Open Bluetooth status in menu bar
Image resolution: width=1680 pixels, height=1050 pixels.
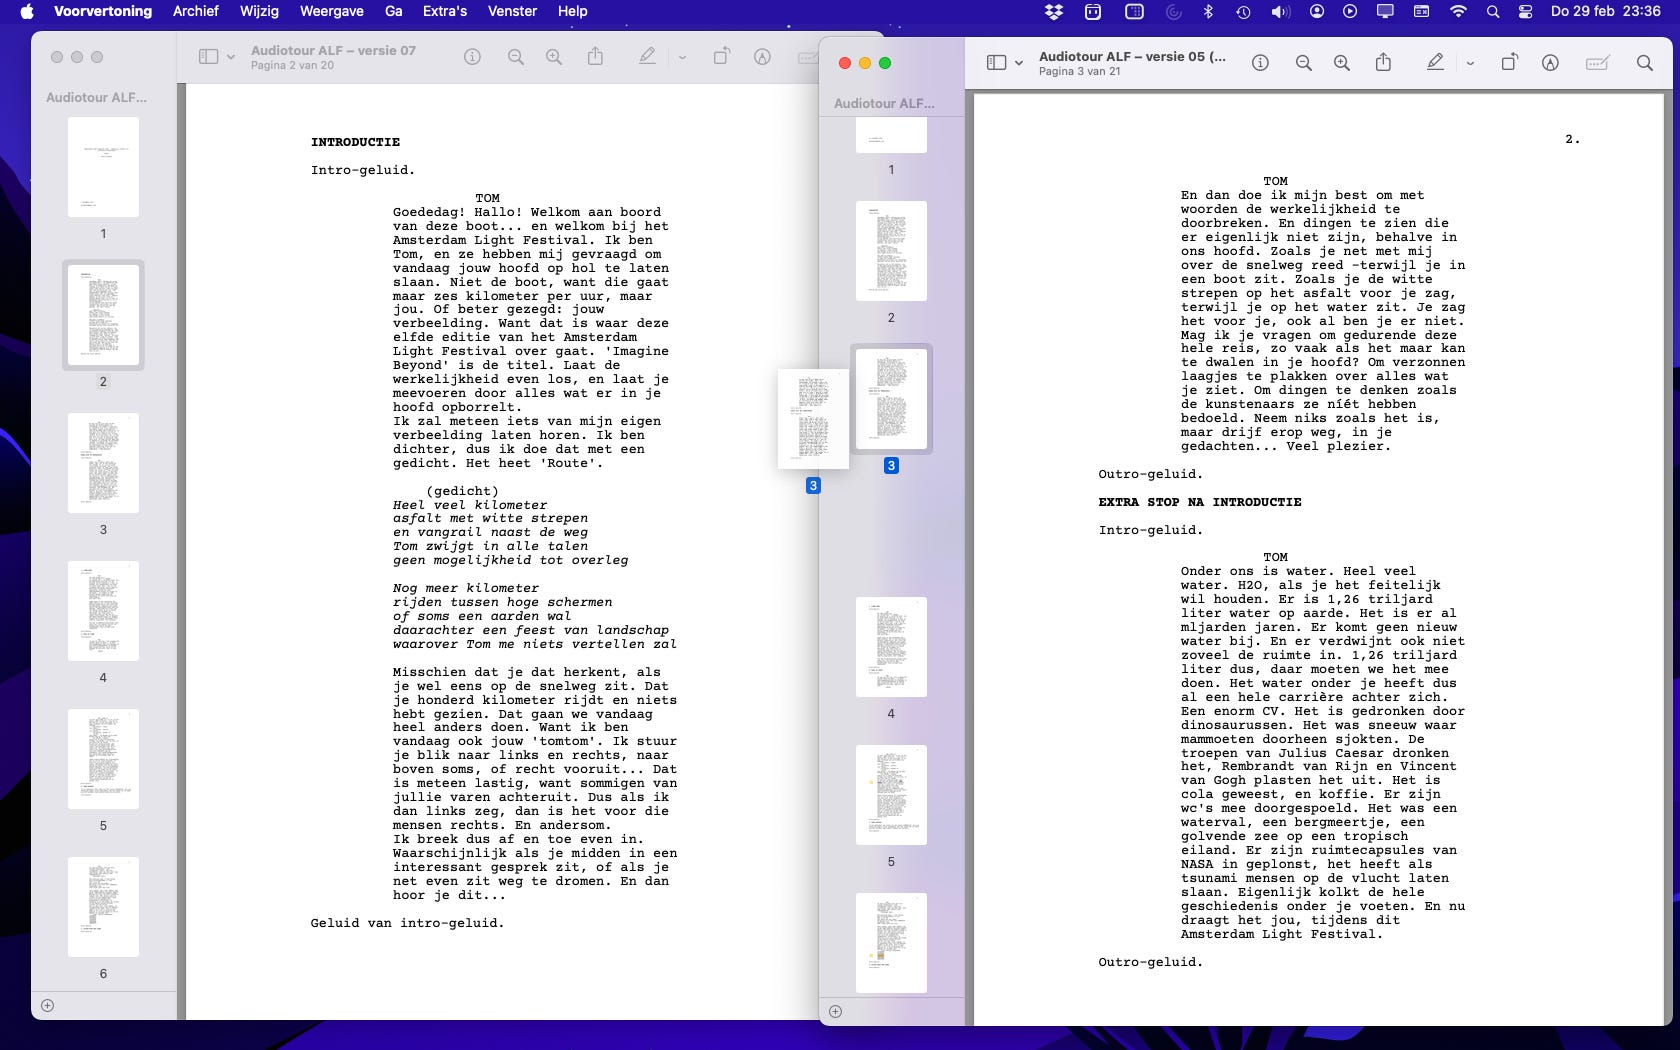coord(1208,11)
